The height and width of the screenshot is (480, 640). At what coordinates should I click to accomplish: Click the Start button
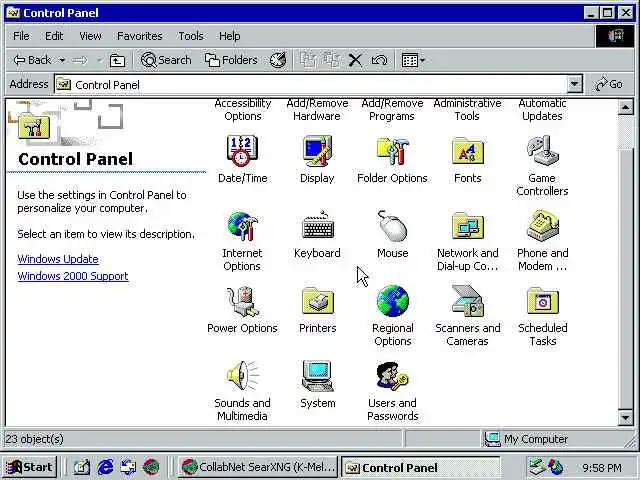click(x=29, y=467)
